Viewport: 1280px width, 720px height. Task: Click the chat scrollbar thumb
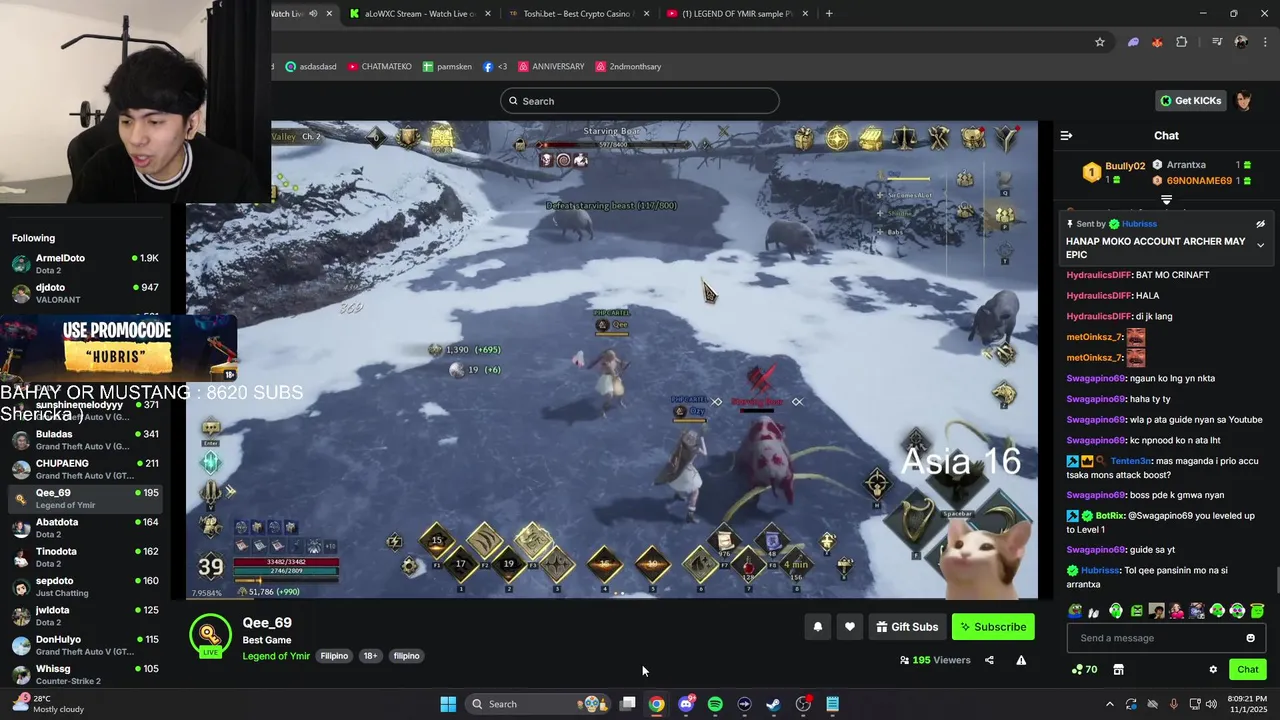click(1276, 579)
